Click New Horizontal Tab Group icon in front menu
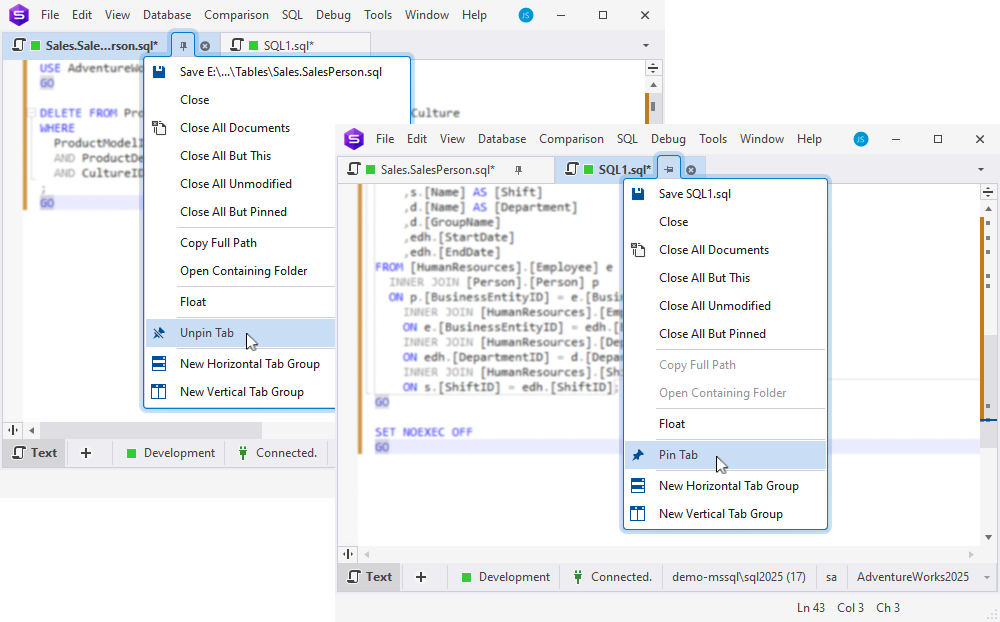 (x=638, y=485)
